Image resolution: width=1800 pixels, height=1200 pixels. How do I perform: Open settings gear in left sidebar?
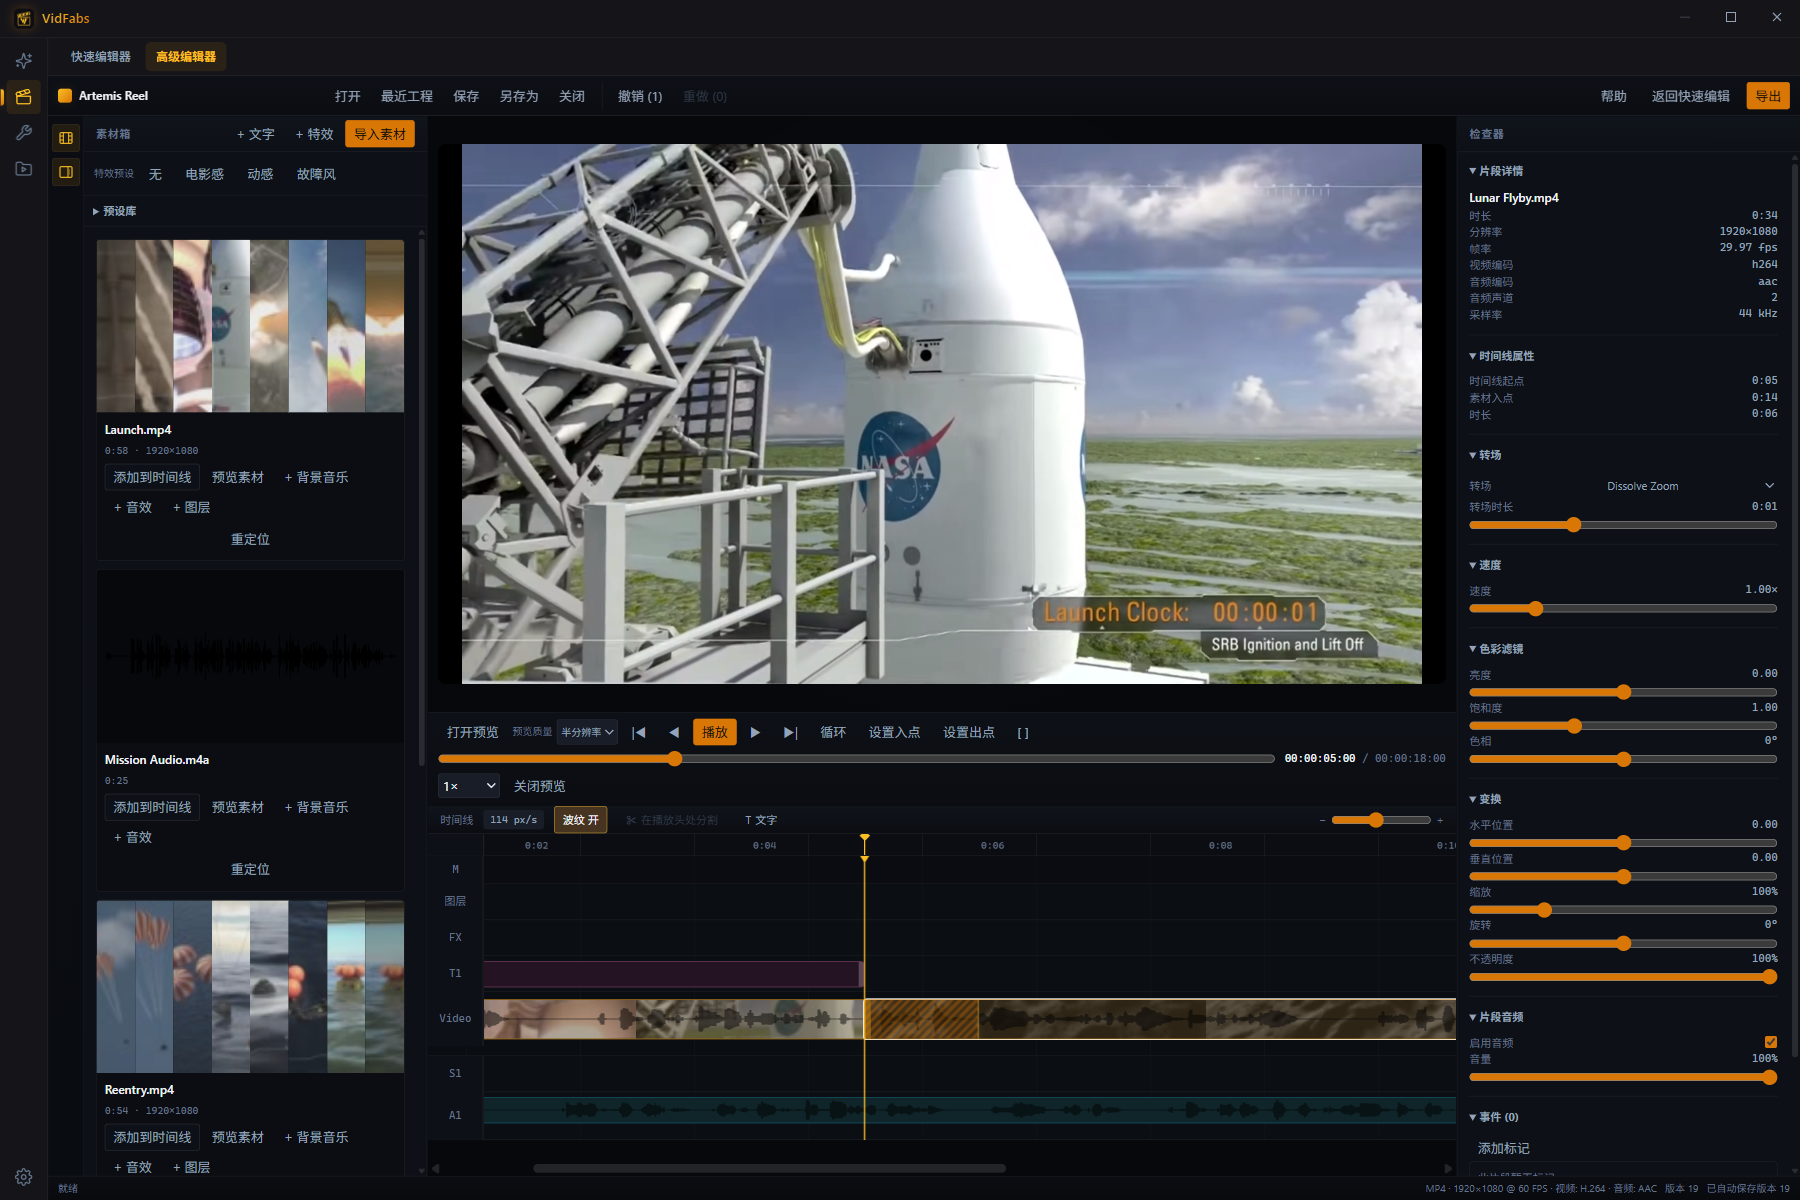(x=24, y=1177)
